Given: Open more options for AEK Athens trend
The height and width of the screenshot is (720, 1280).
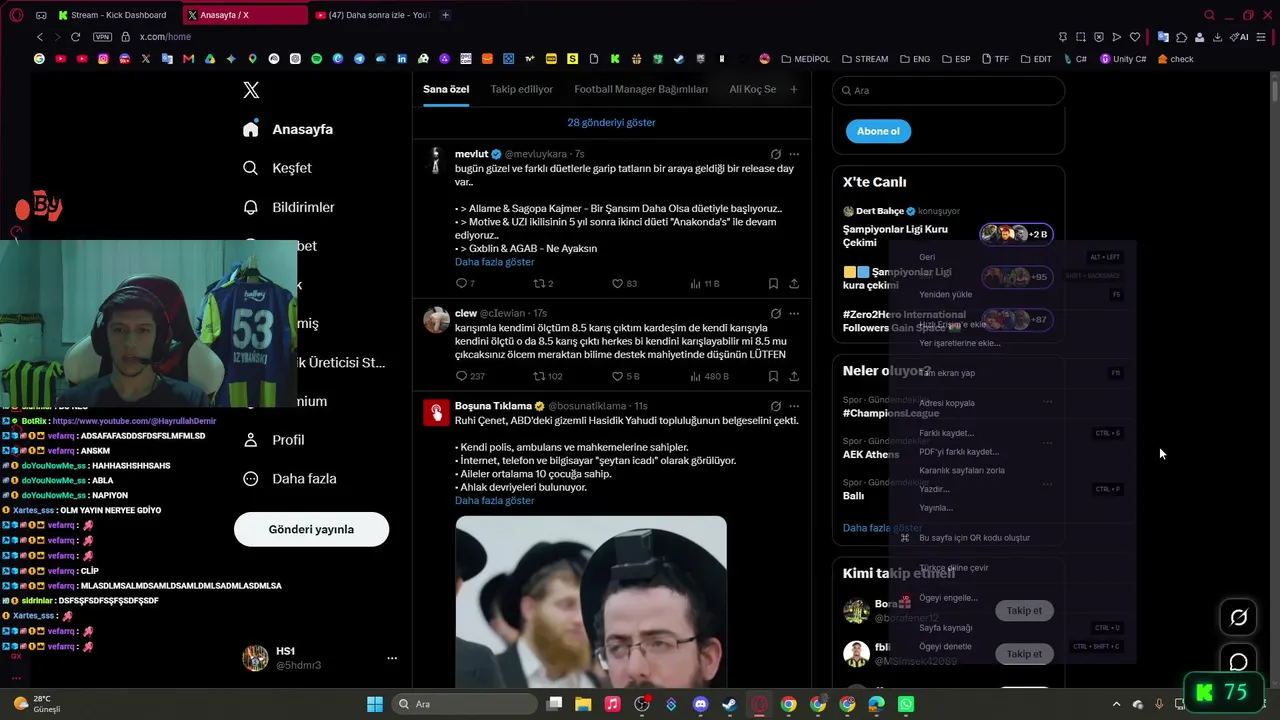Looking at the screenshot, I should coord(1047,442).
